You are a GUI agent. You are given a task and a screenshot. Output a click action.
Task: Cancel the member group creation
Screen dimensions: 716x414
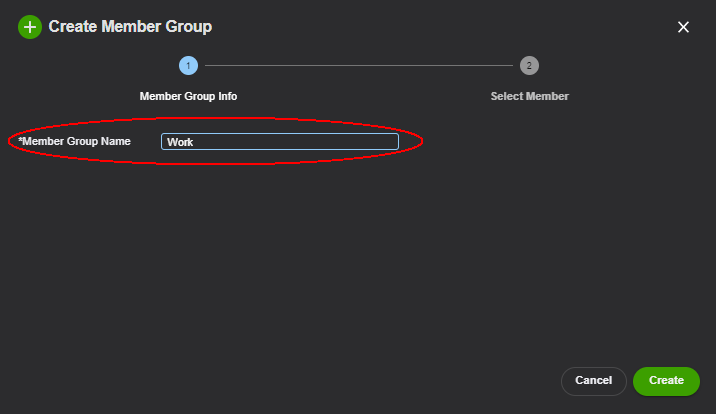point(594,381)
